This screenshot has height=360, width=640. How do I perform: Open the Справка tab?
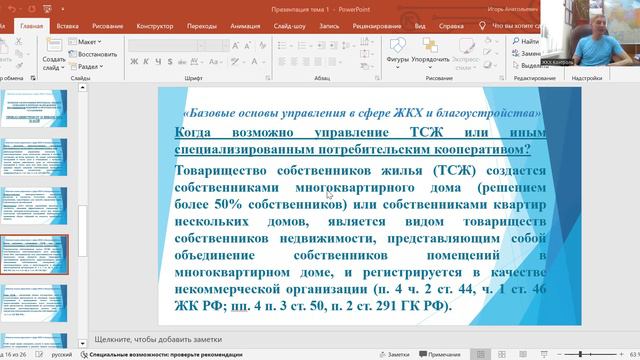pyautogui.click(x=451, y=26)
